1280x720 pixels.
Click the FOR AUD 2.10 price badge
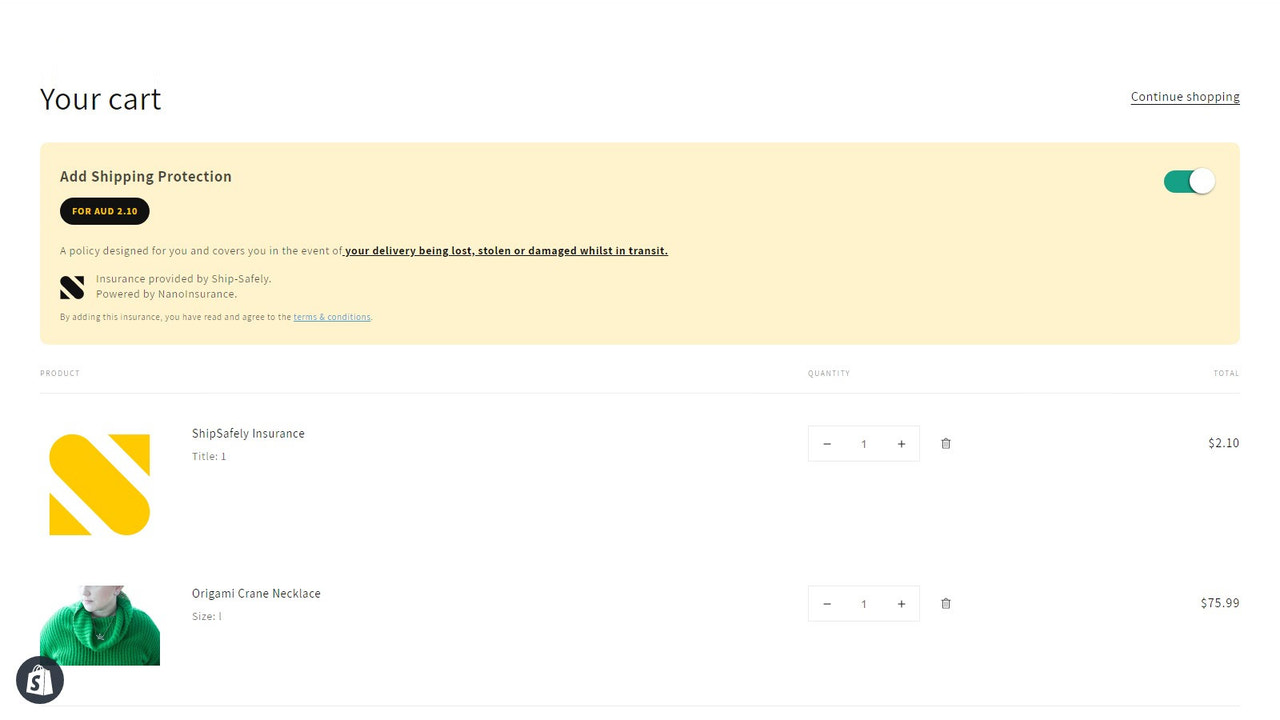point(104,211)
